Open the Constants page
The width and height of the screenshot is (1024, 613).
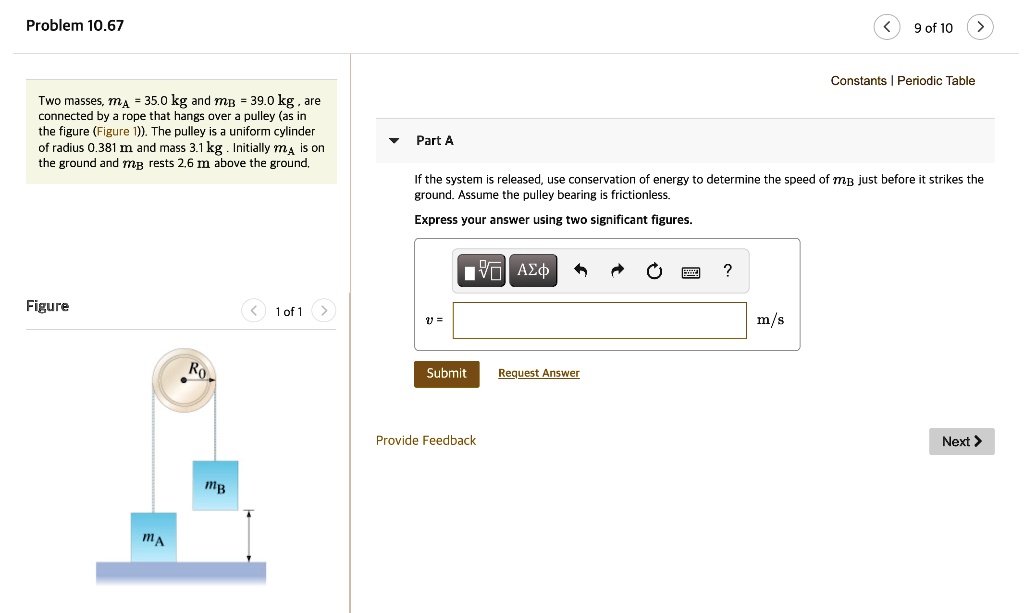pos(856,81)
